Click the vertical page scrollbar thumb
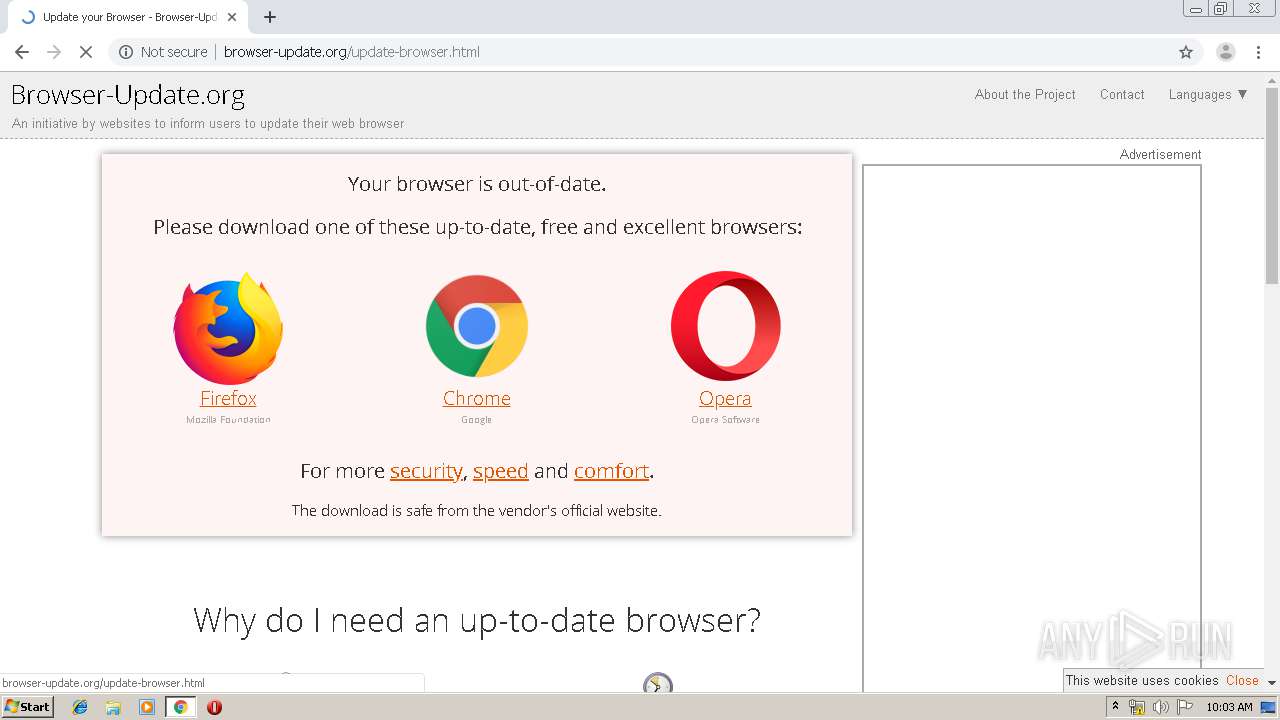Image resolution: width=1280 pixels, height=720 pixels. pyautogui.click(x=1272, y=186)
